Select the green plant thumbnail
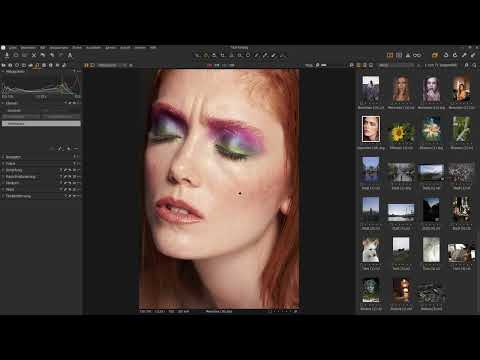Screen dimensions: 480x360 point(461,129)
